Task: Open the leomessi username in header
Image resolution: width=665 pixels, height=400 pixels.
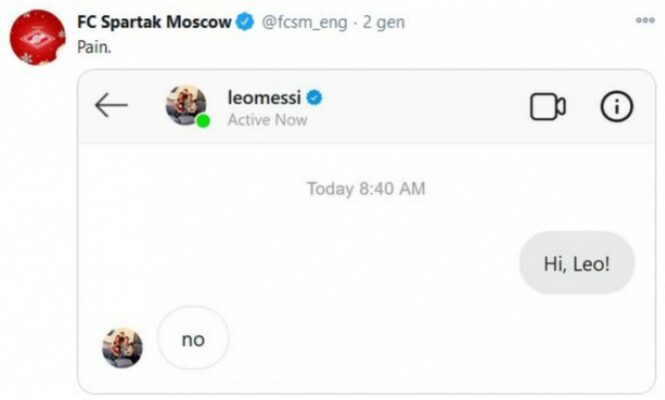Action: (x=264, y=97)
